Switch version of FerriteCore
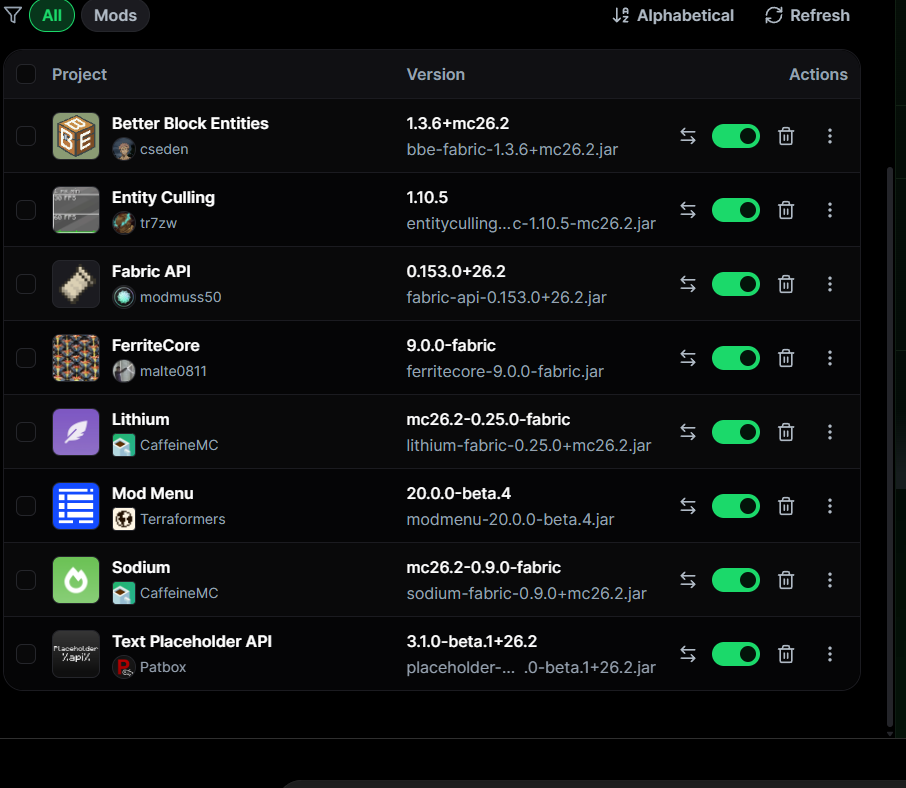The image size is (906, 788). click(688, 358)
